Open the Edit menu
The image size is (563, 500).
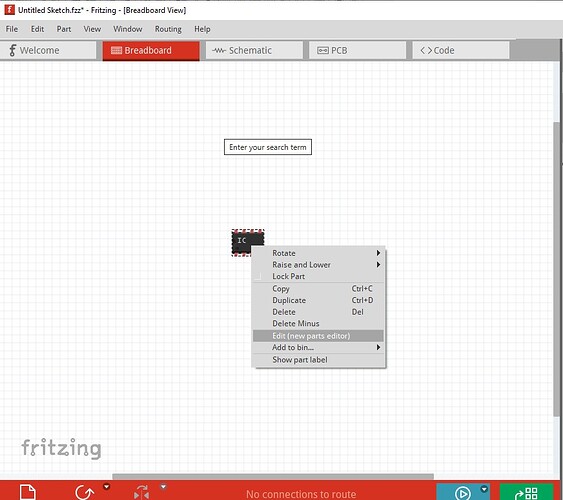click(x=37, y=29)
